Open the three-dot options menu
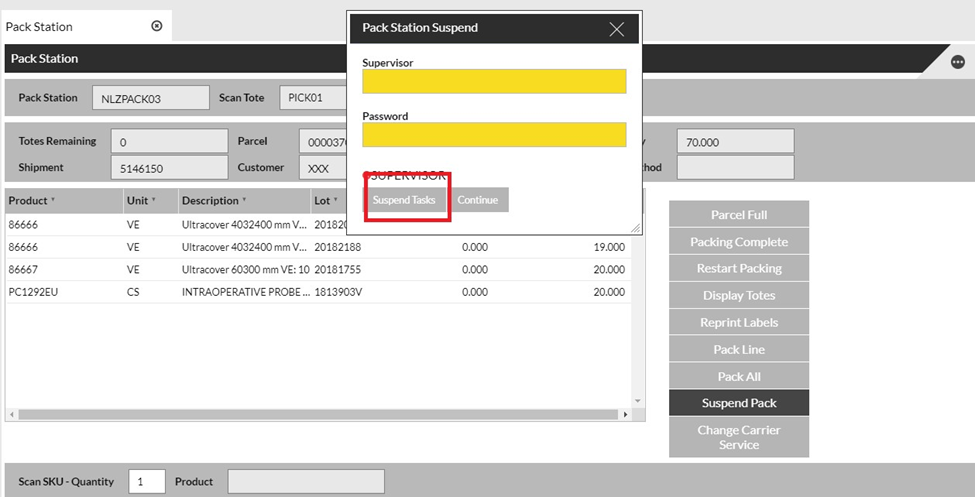The image size is (975, 497). coord(957,62)
